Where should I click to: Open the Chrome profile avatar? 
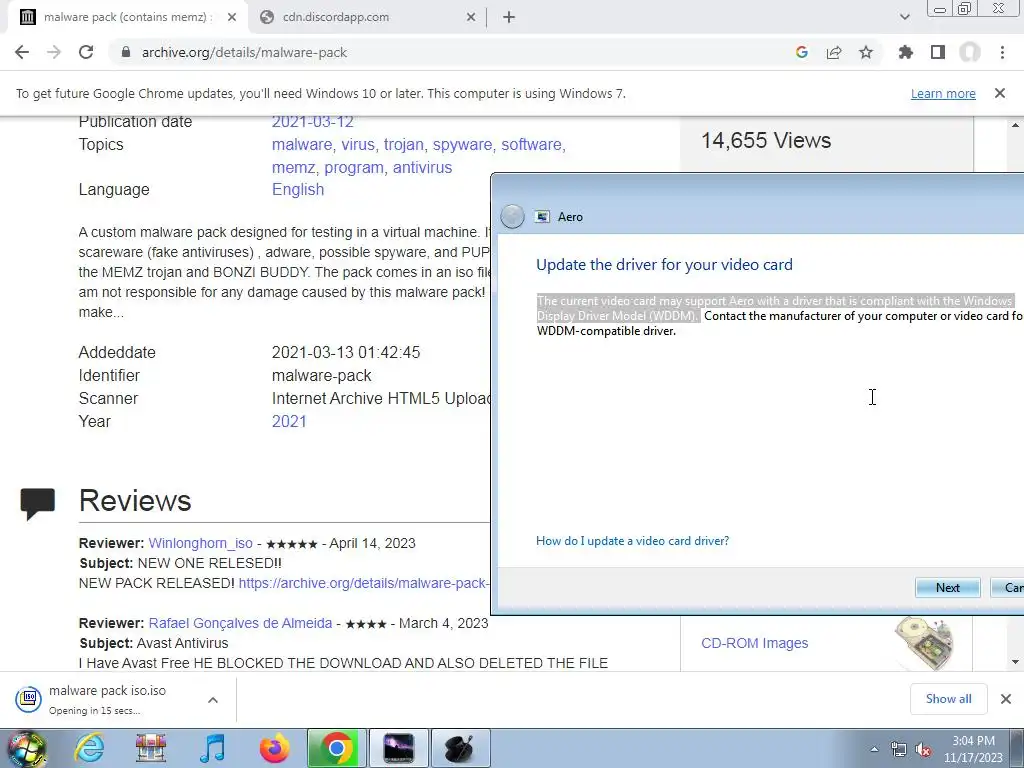[970, 52]
